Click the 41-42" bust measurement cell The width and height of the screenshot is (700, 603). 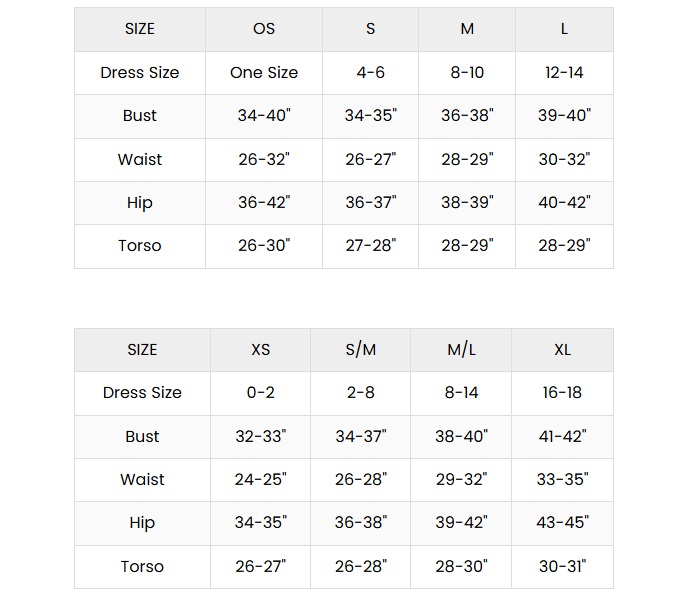pos(562,436)
